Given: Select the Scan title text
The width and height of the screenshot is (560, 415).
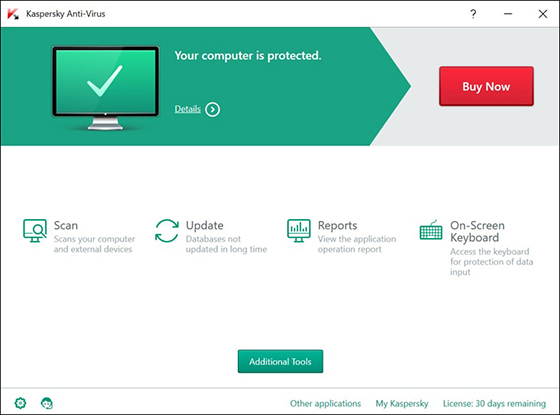Looking at the screenshot, I should (x=66, y=225).
